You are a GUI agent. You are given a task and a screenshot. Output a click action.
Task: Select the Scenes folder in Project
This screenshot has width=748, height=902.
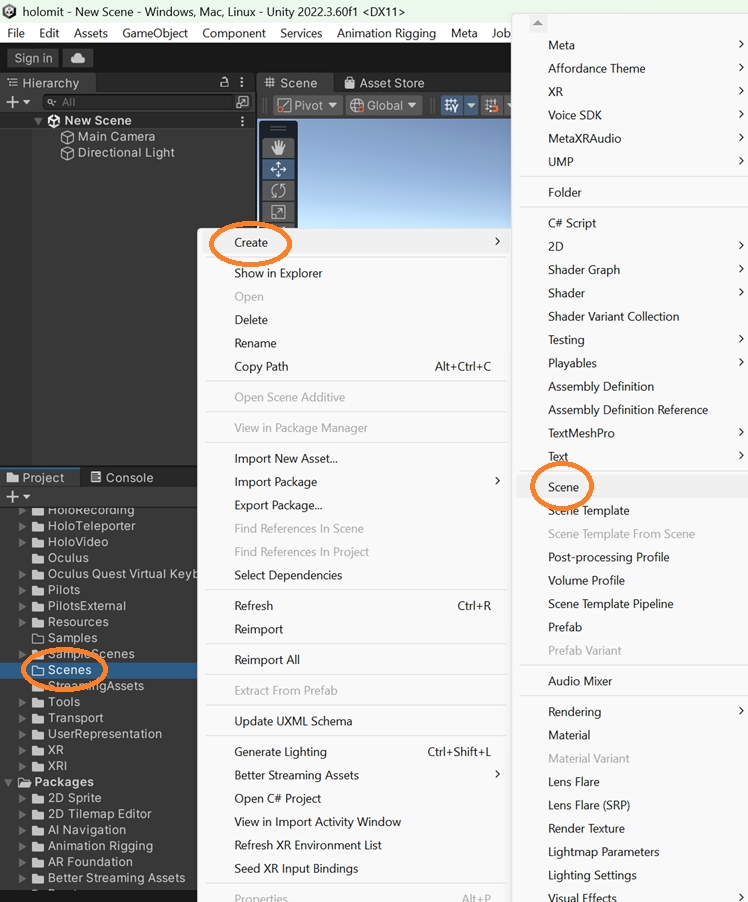click(x=69, y=670)
